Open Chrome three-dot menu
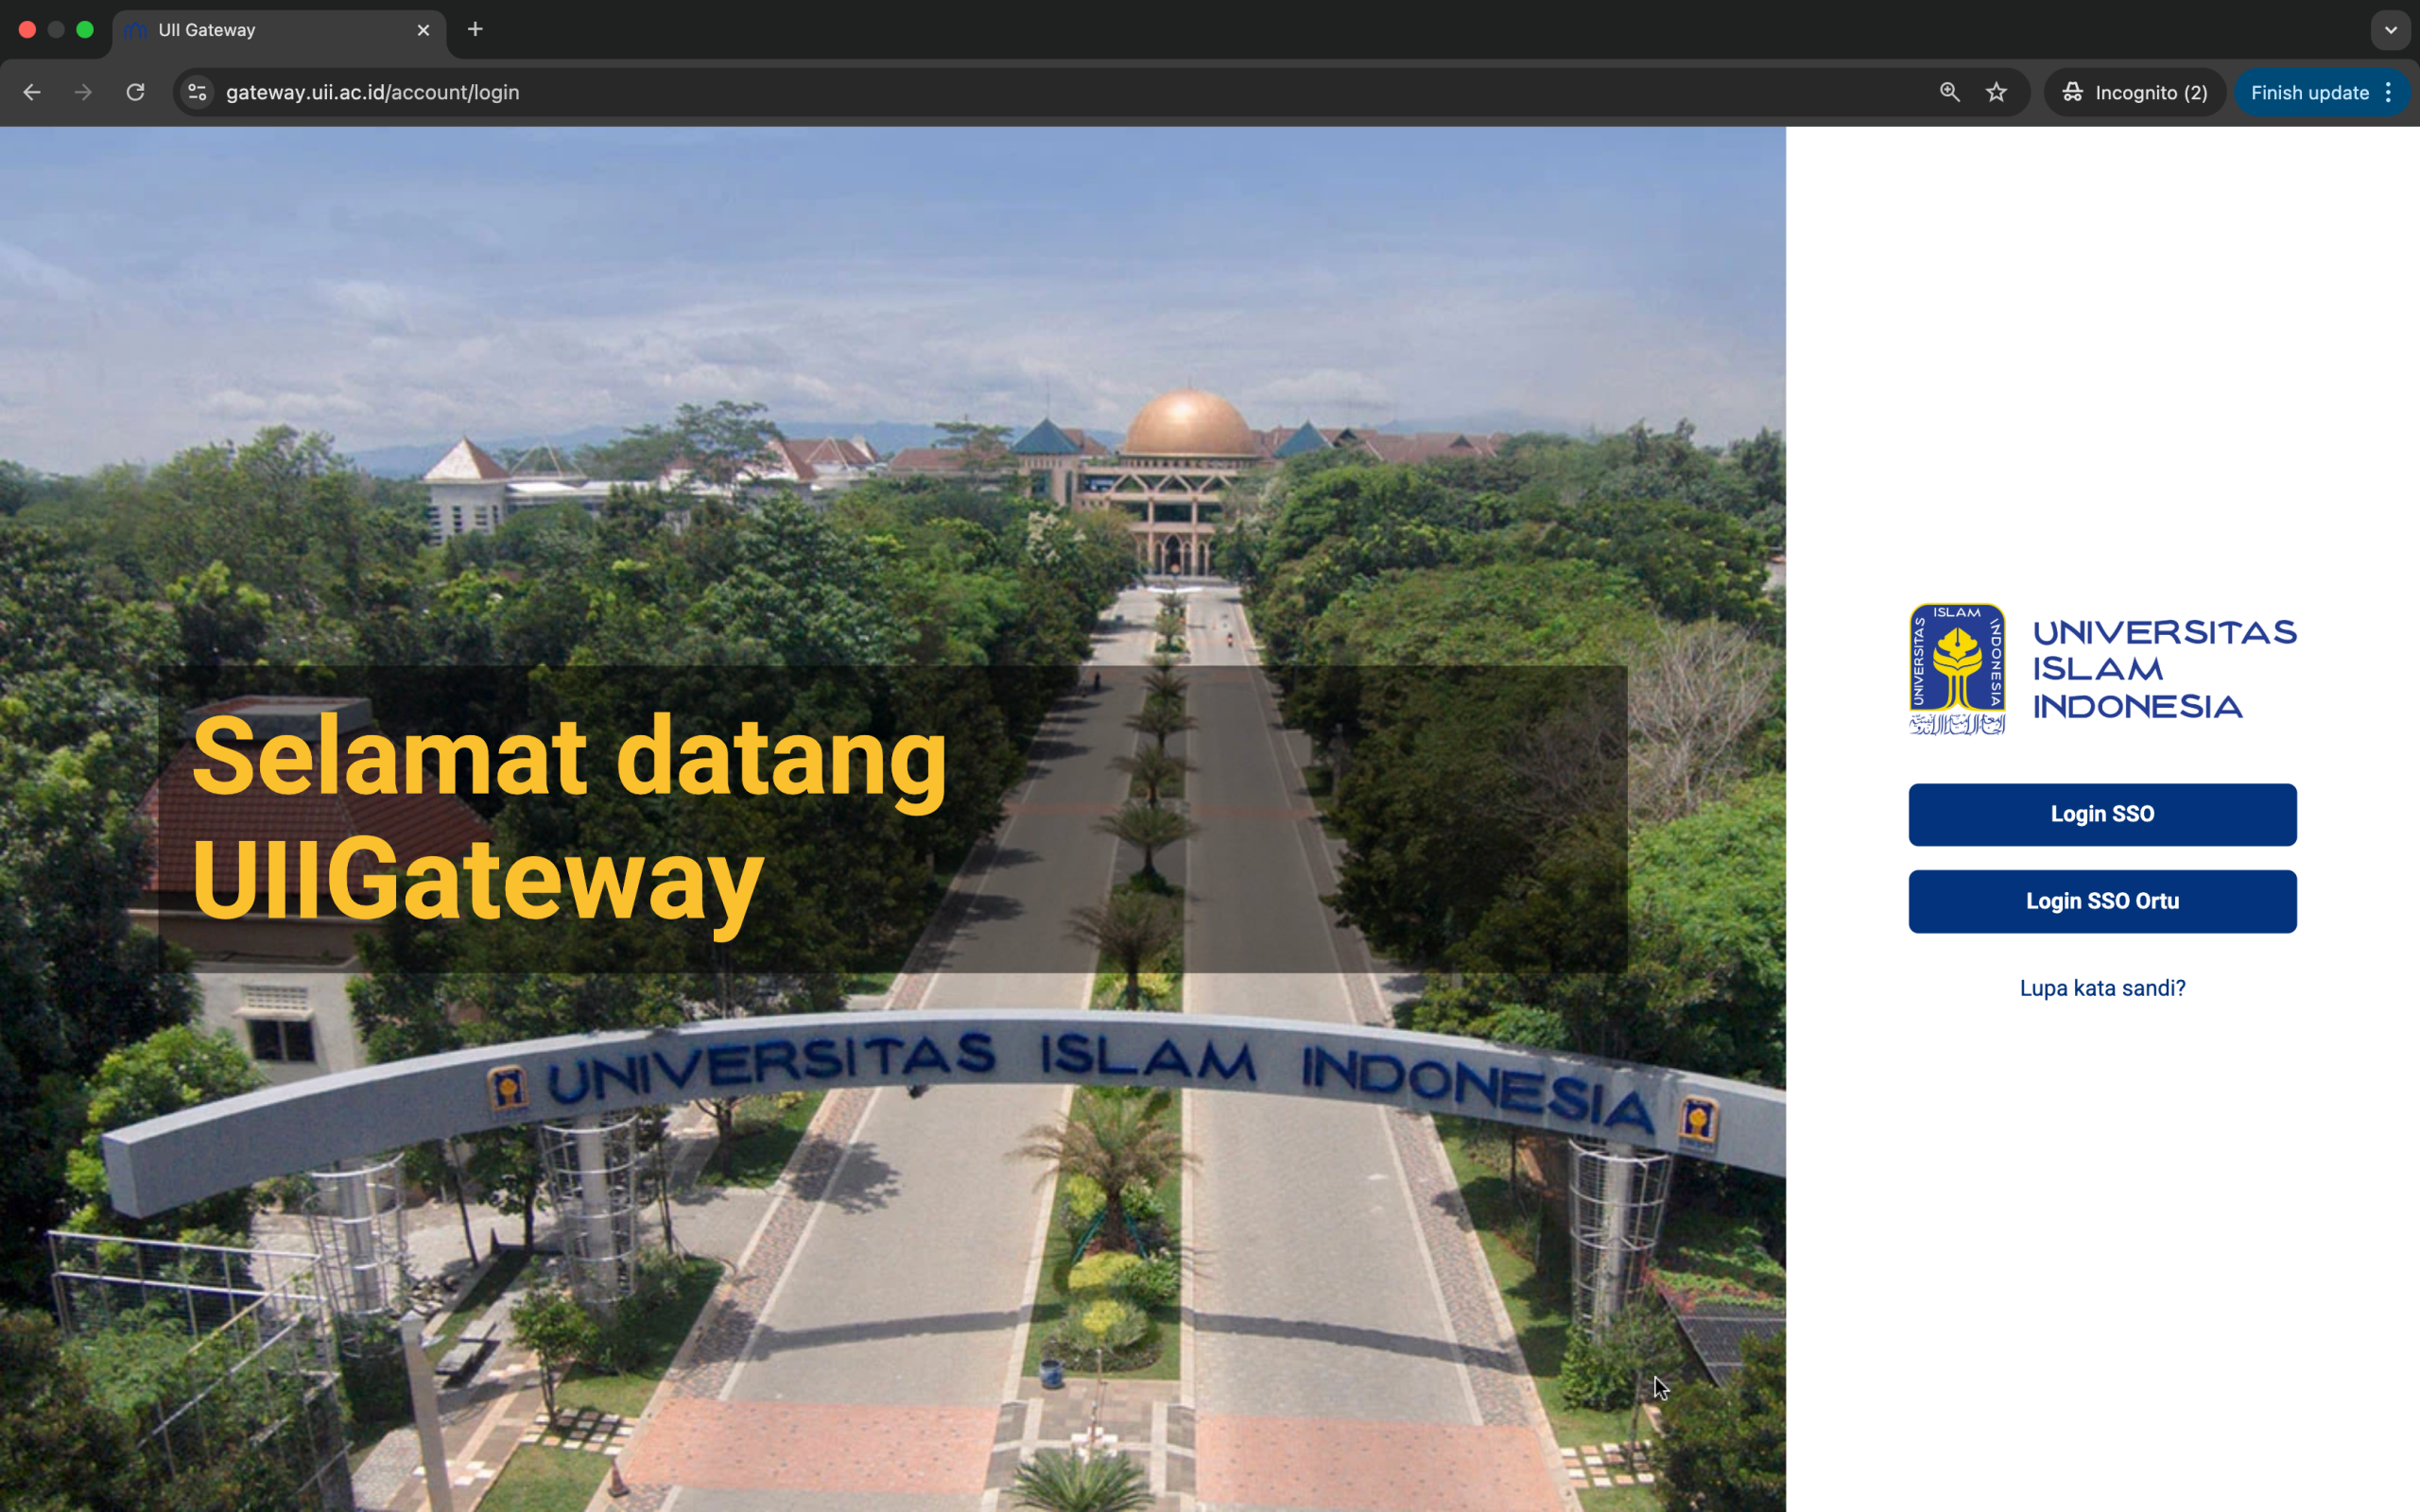This screenshot has width=2420, height=1512. pos(2389,92)
